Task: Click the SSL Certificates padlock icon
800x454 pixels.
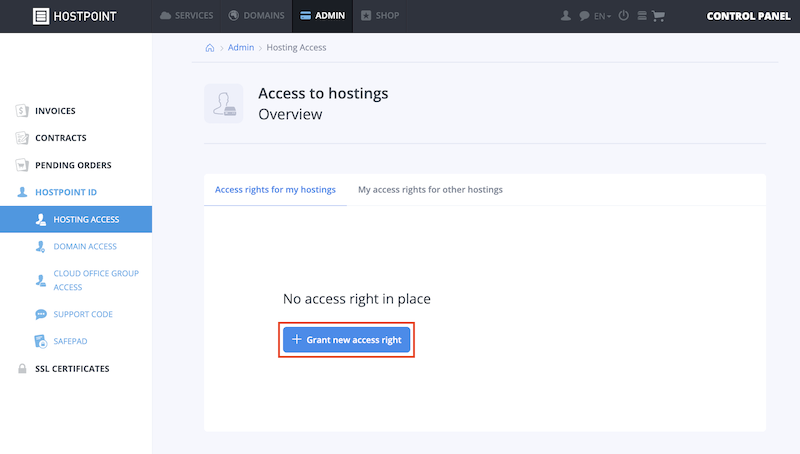Action: [22, 368]
